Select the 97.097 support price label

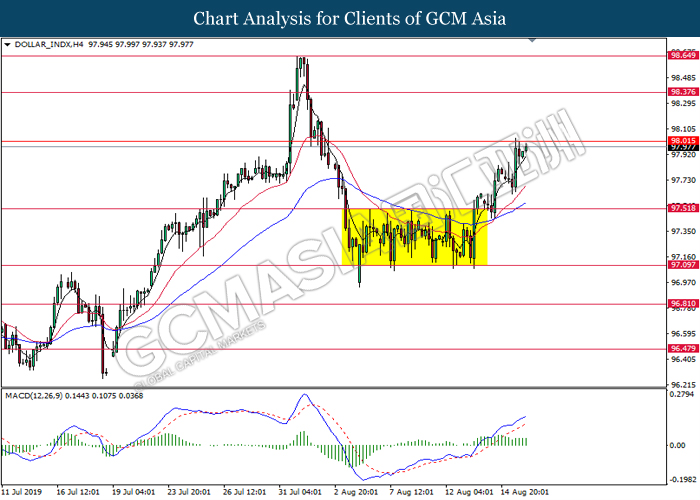click(683, 265)
